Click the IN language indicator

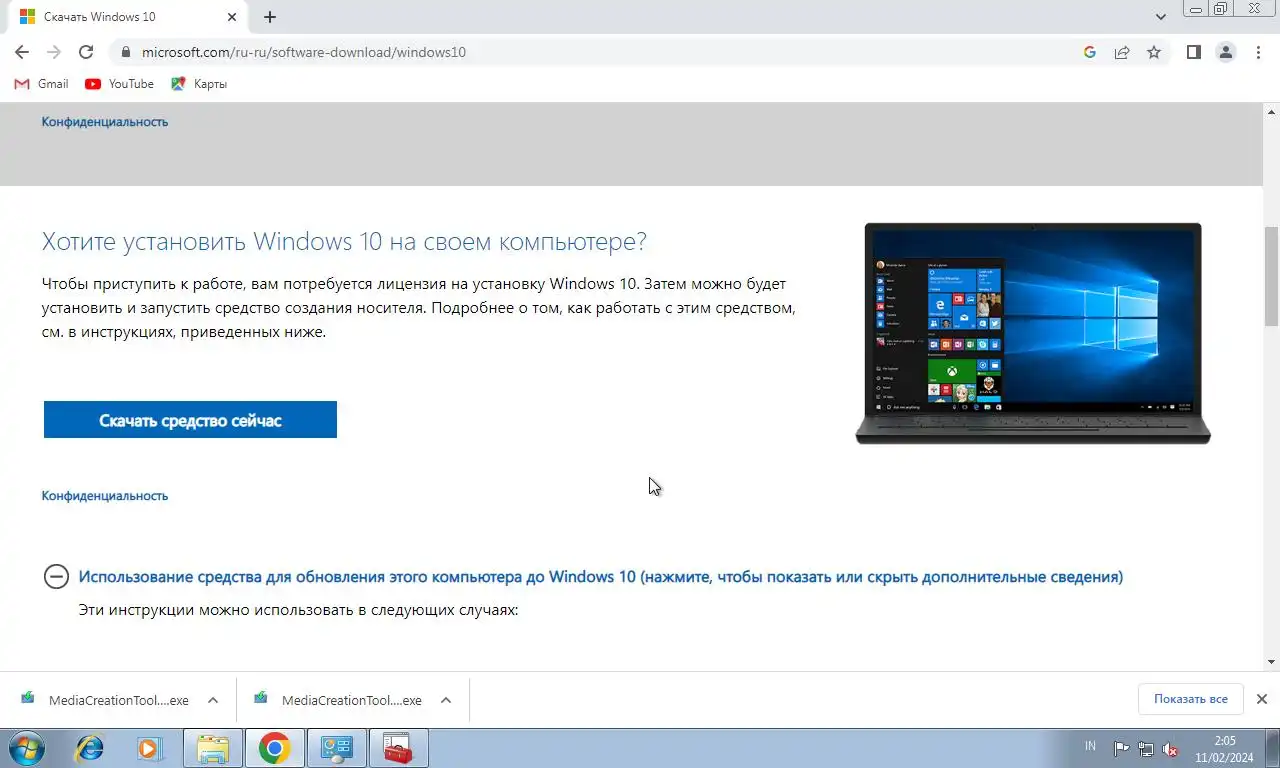[1090, 747]
